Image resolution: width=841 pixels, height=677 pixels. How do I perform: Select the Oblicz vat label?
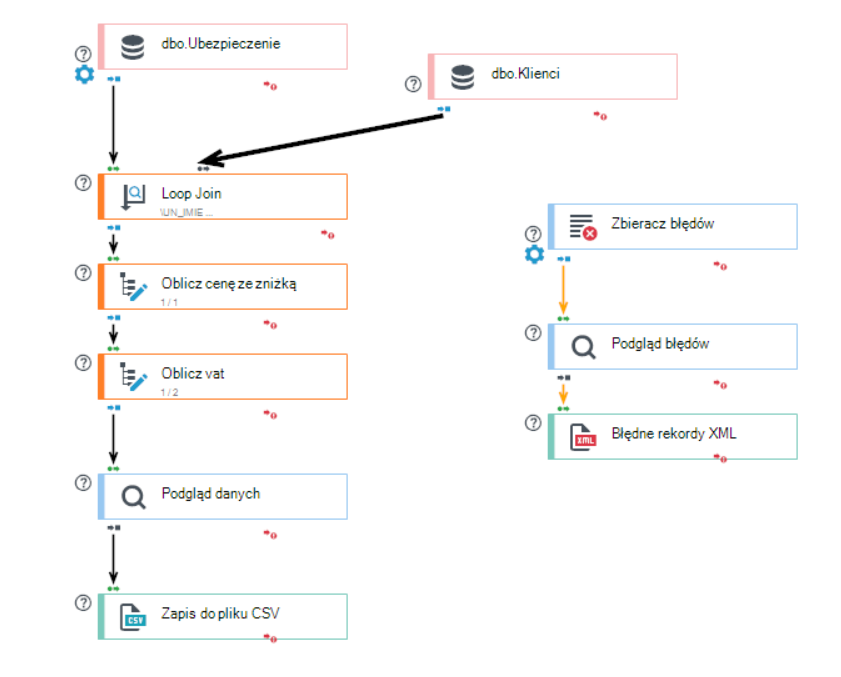click(193, 374)
